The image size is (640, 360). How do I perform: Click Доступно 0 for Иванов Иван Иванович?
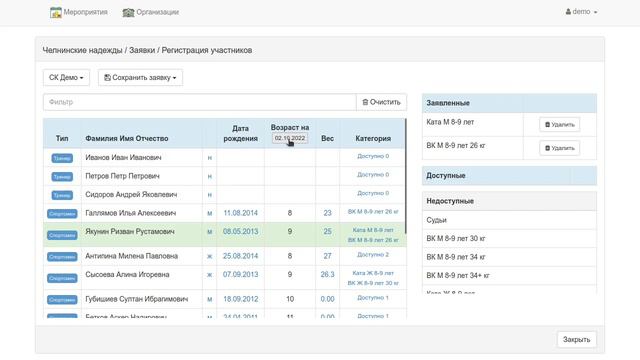click(373, 156)
